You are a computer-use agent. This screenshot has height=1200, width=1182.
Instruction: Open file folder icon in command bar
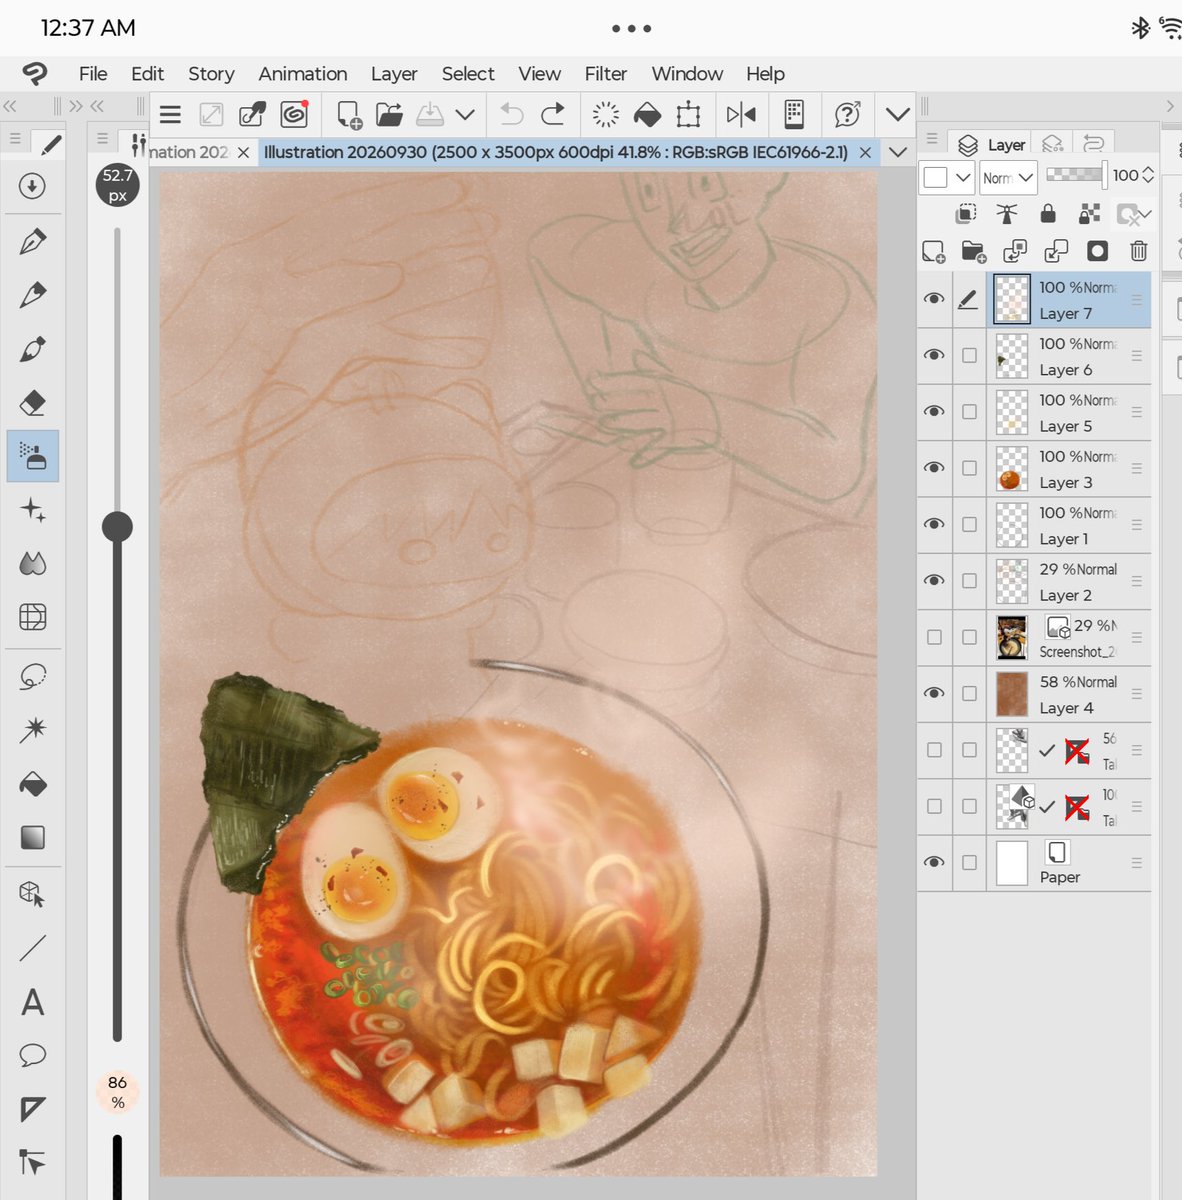389,115
